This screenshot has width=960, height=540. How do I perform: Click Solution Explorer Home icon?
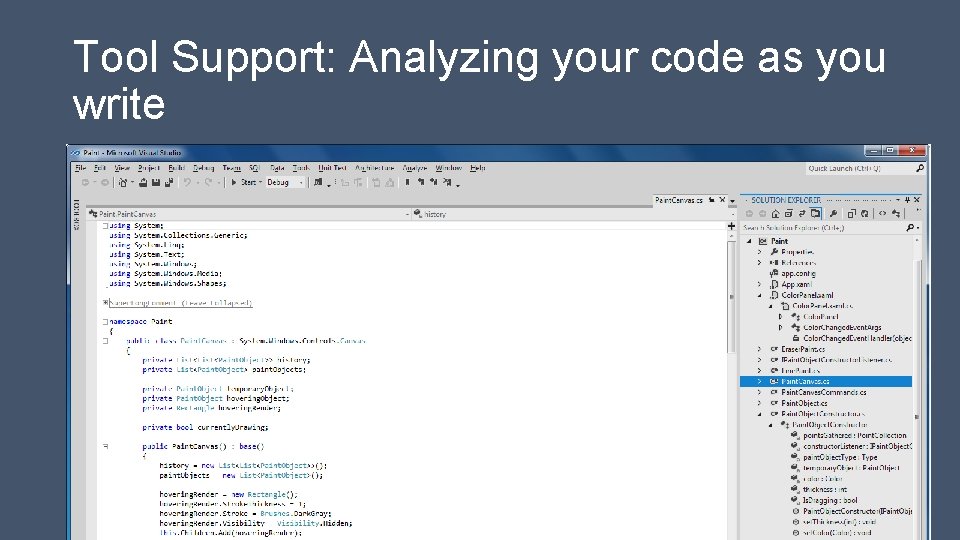coord(776,214)
